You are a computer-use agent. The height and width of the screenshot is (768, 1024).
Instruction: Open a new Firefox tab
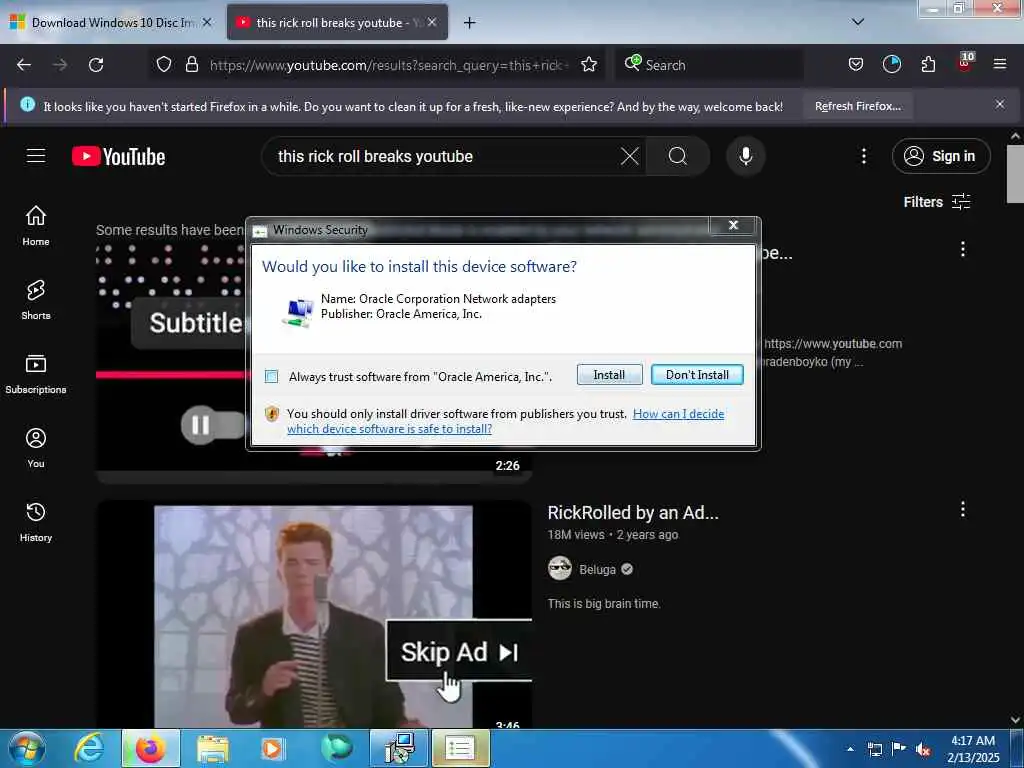click(470, 23)
